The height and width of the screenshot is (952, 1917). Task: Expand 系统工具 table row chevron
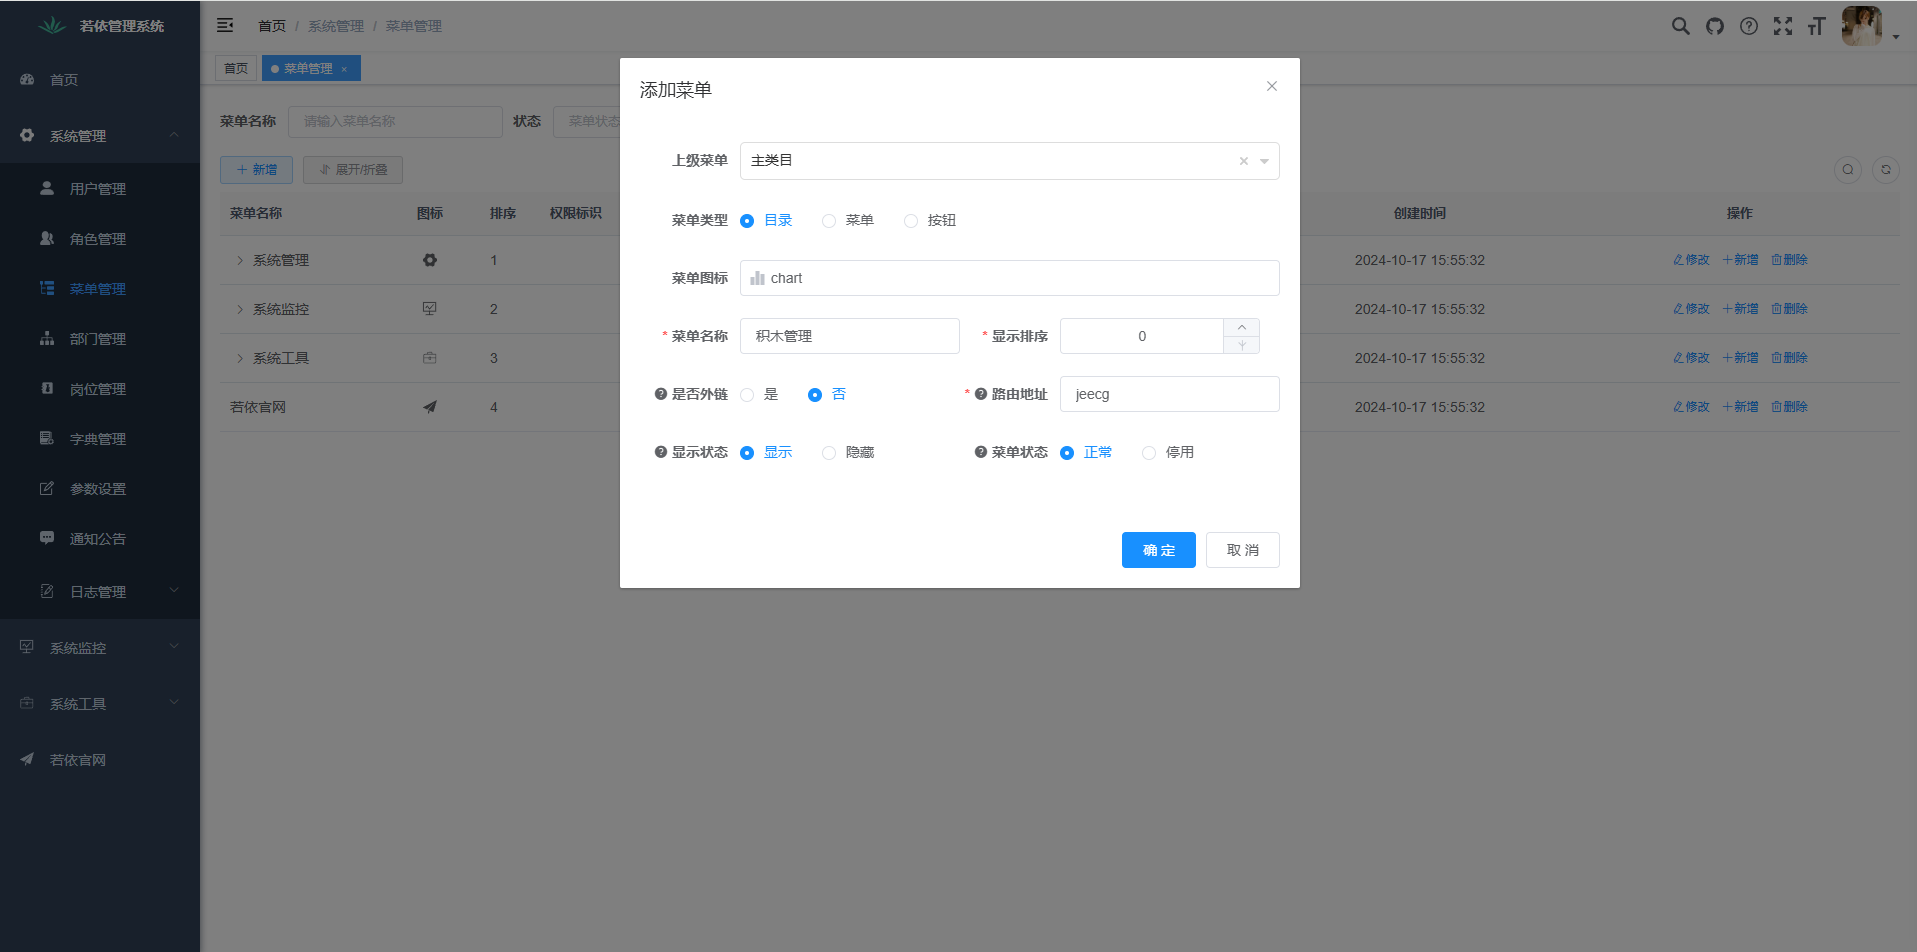pyautogui.click(x=240, y=358)
